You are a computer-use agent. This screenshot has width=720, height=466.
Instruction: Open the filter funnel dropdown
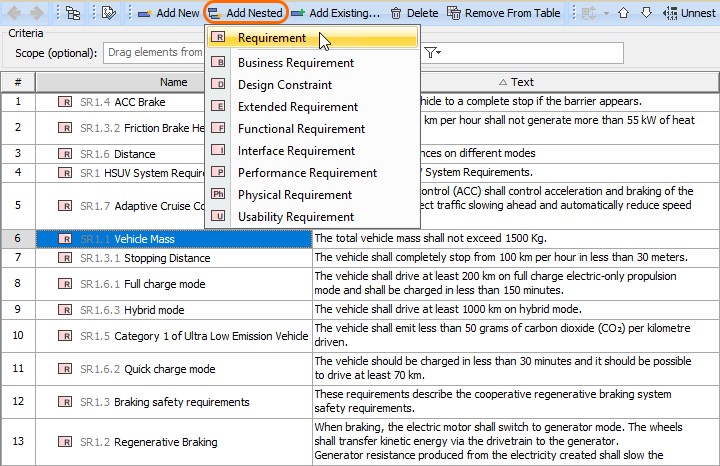[x=433, y=52]
